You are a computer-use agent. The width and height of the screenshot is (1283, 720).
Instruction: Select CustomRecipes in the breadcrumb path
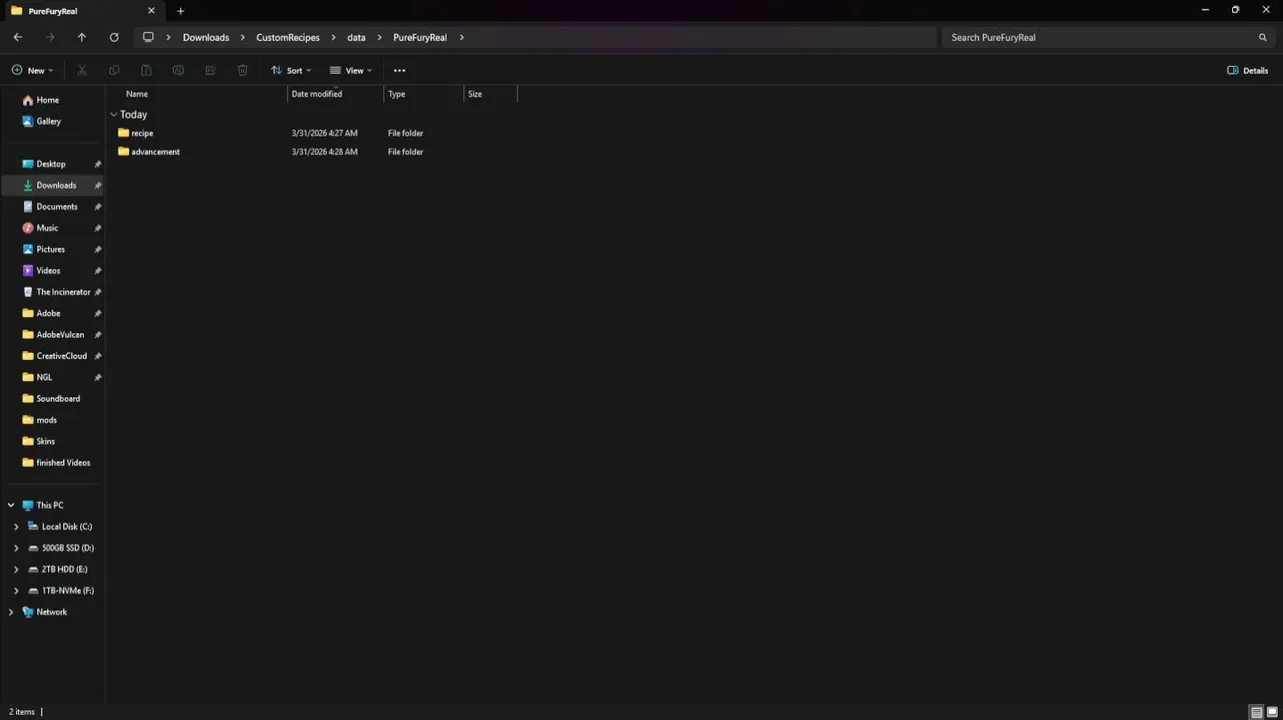288,37
